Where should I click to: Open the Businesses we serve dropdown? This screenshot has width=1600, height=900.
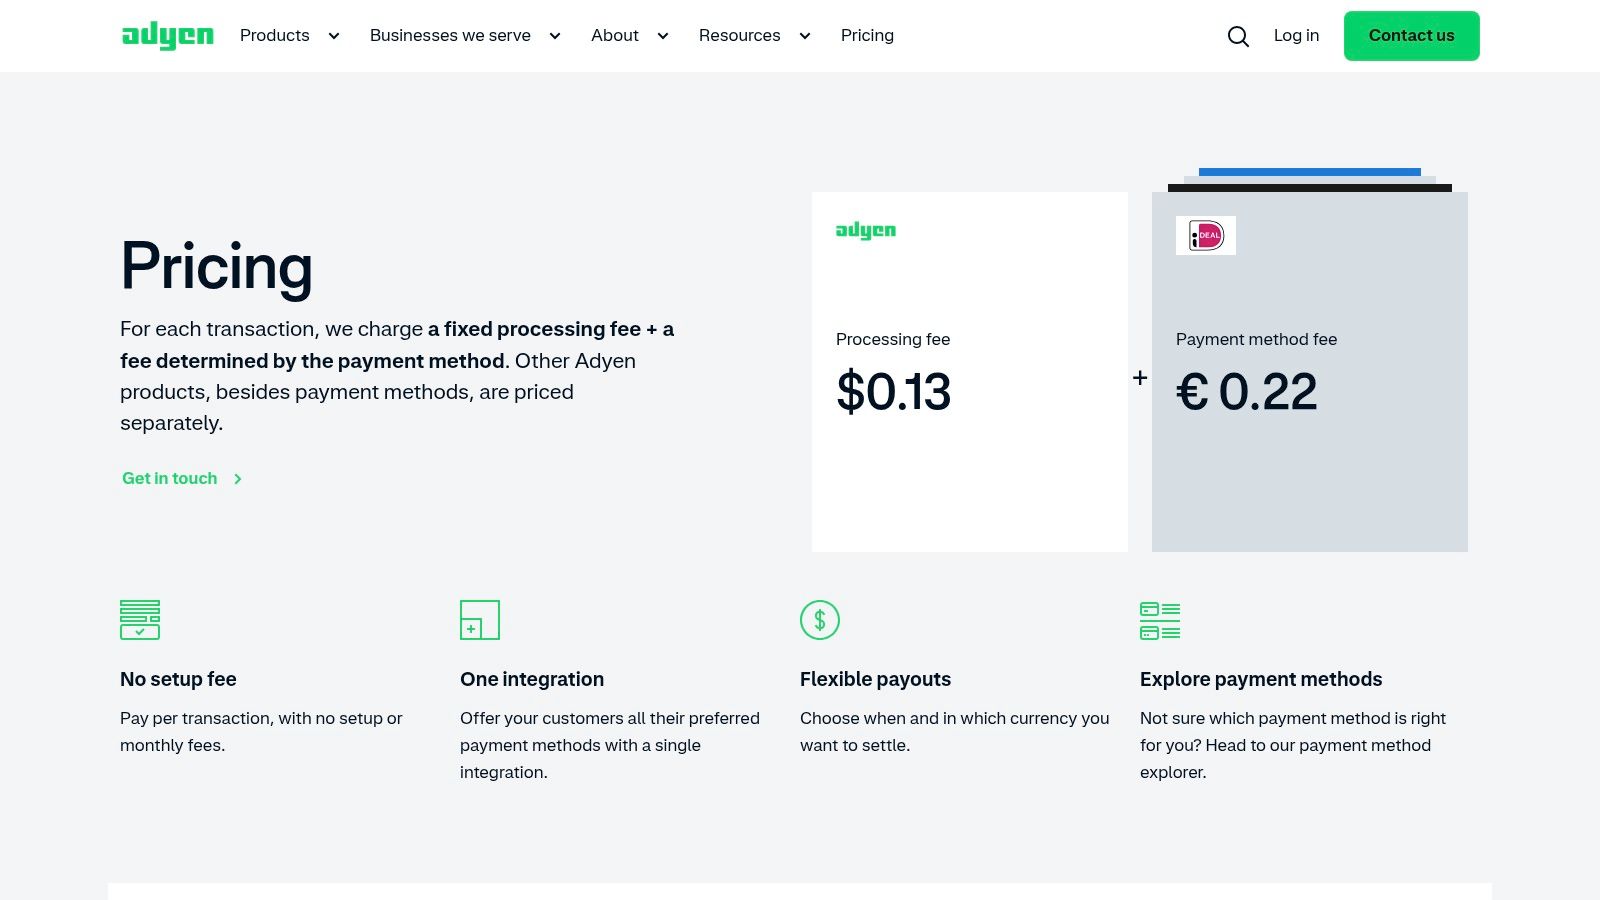pos(555,36)
